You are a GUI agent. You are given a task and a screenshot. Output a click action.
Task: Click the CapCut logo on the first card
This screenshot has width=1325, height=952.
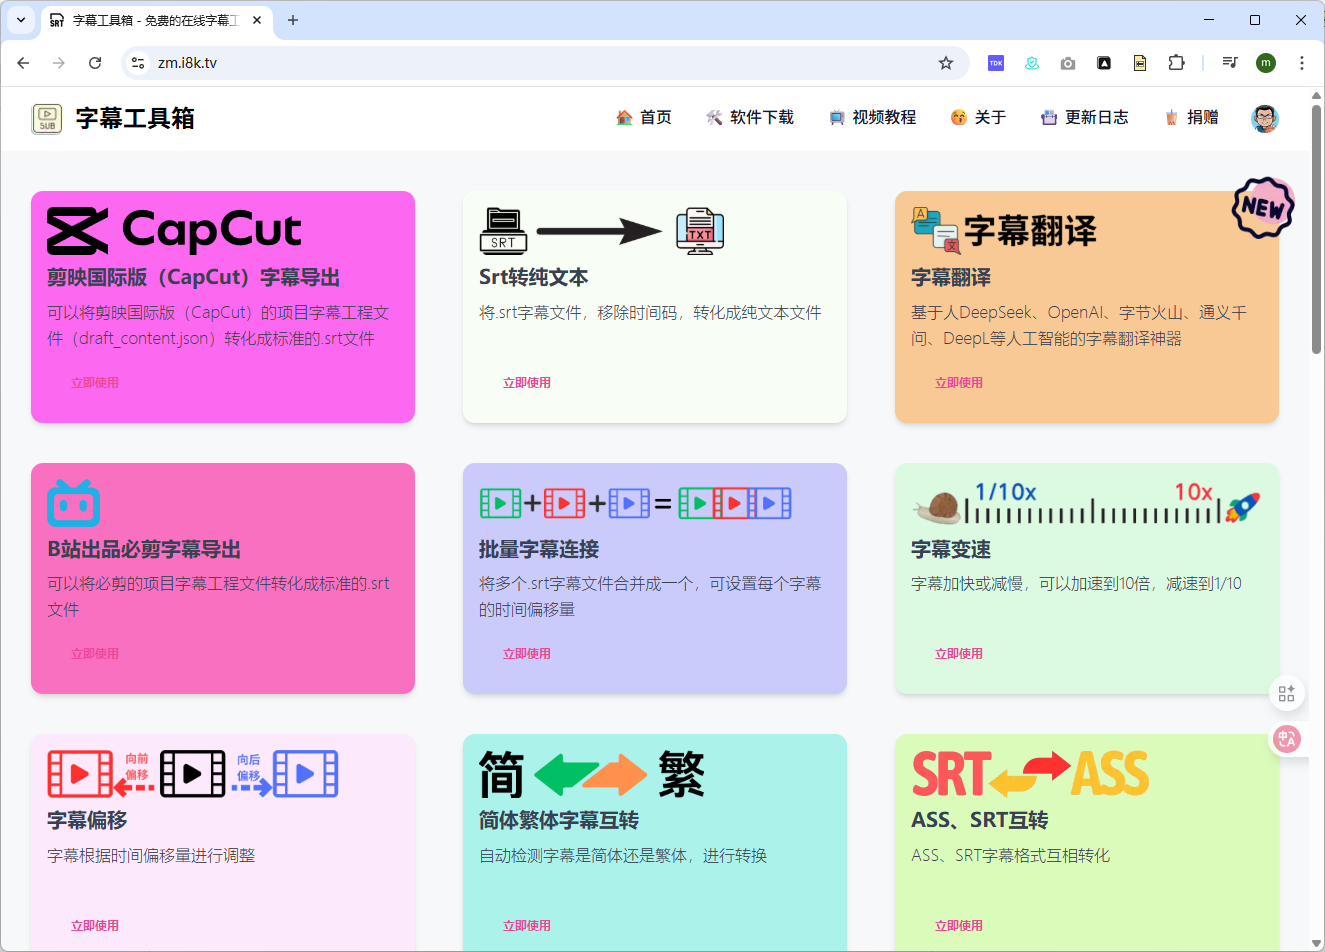click(x=174, y=231)
